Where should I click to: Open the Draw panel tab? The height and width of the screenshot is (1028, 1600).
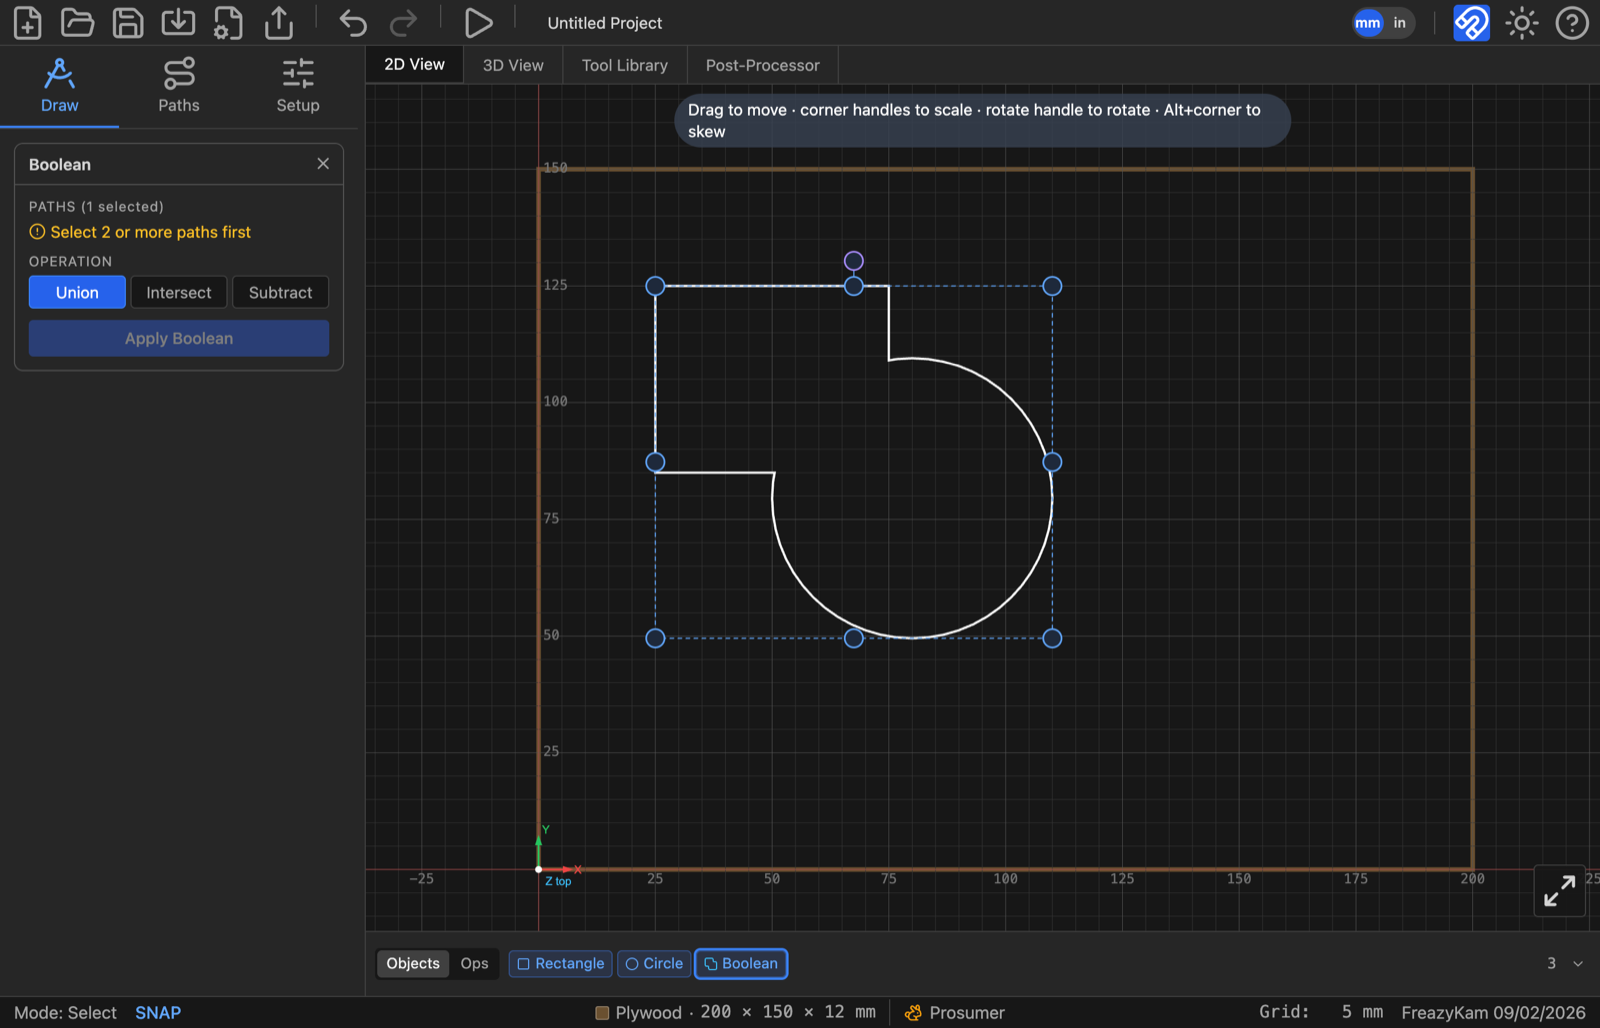point(59,86)
